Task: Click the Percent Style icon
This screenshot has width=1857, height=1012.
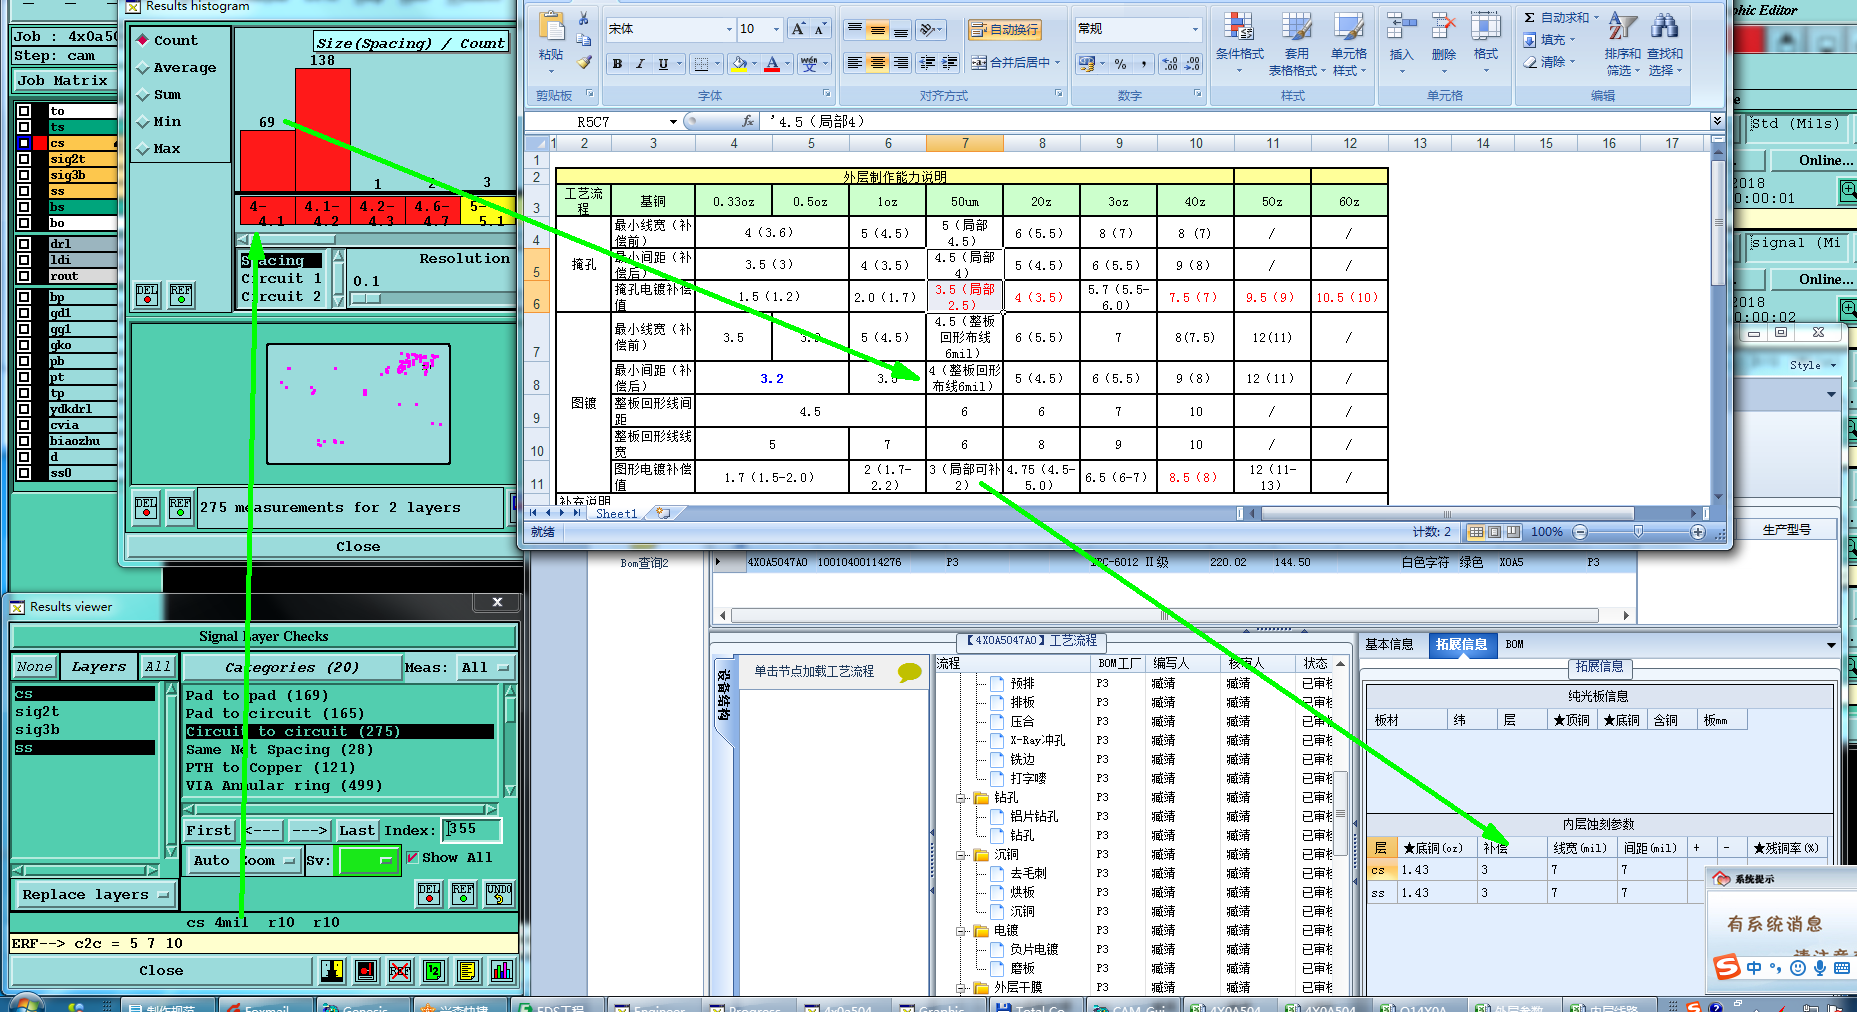Action: coord(1120,64)
